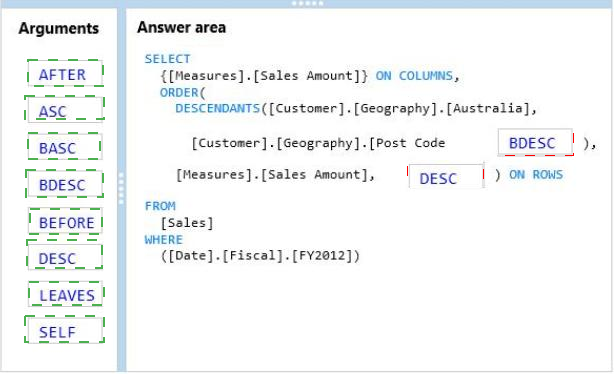
Task: Click the ON ROWS text
Action: (536, 175)
